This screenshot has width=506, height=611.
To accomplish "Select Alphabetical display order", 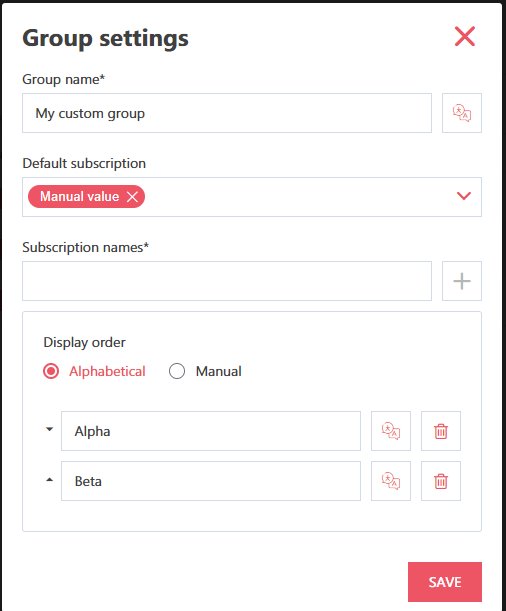I will 51,371.
